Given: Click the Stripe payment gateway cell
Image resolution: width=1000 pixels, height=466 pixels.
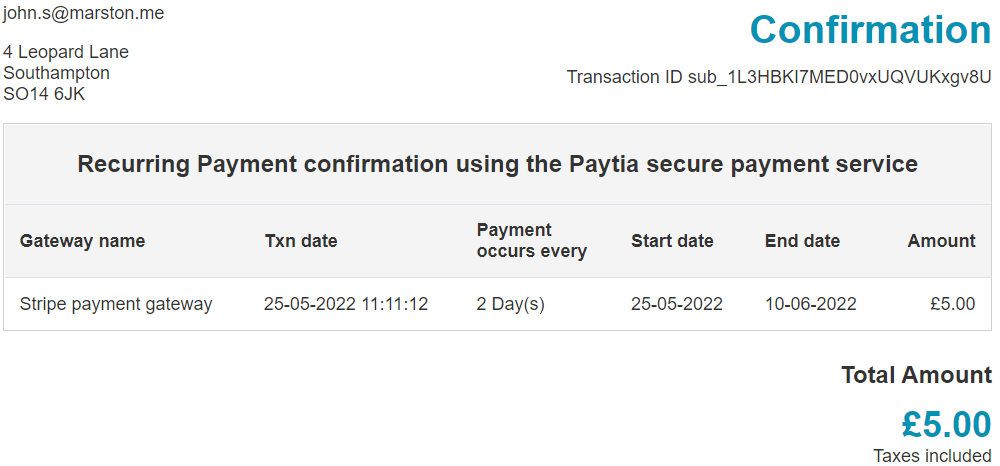Looking at the screenshot, I should (115, 304).
